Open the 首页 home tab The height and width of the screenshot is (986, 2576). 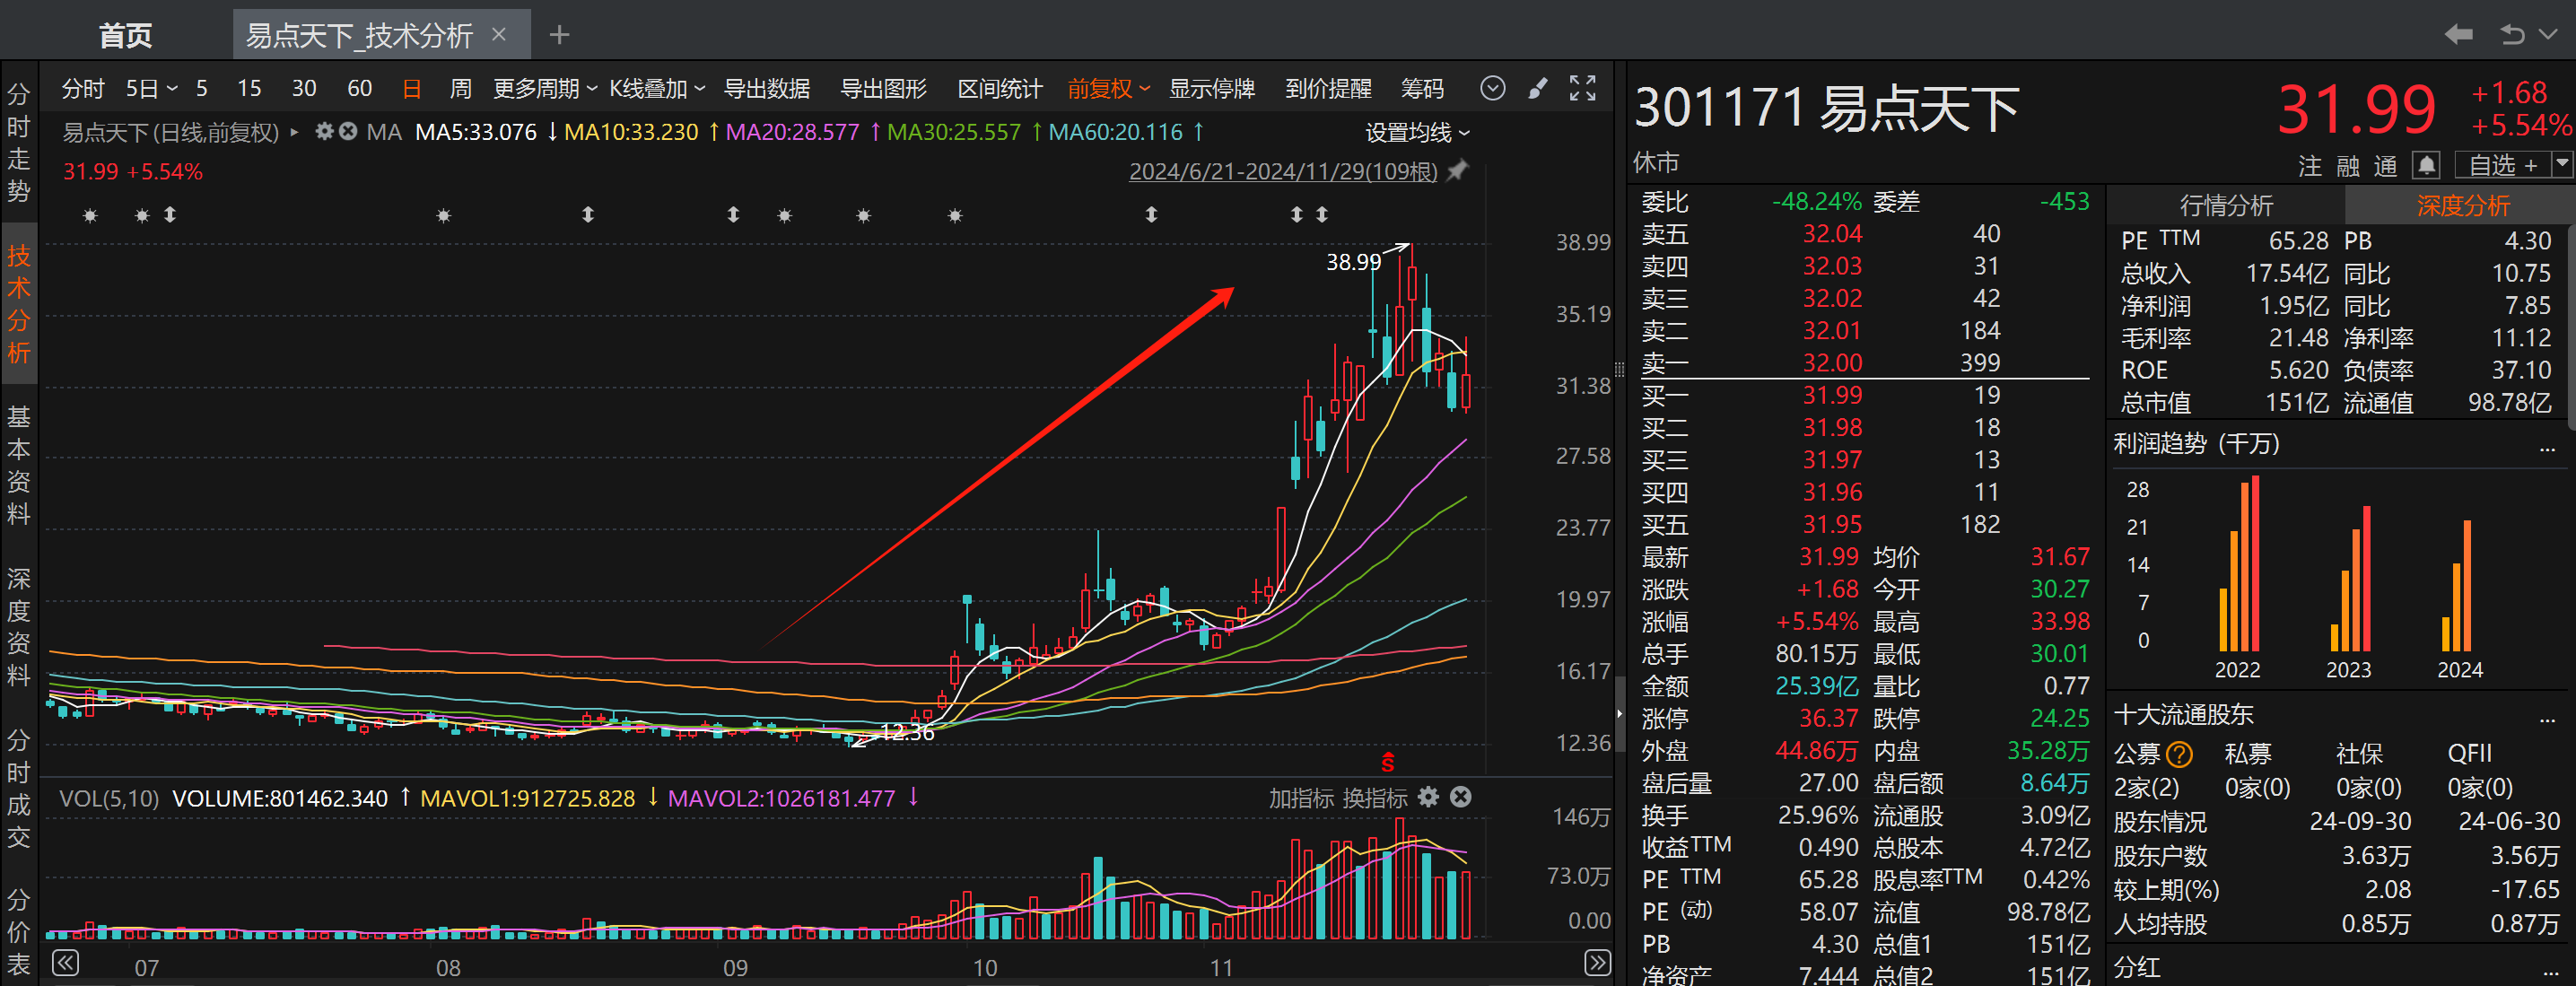point(125,36)
